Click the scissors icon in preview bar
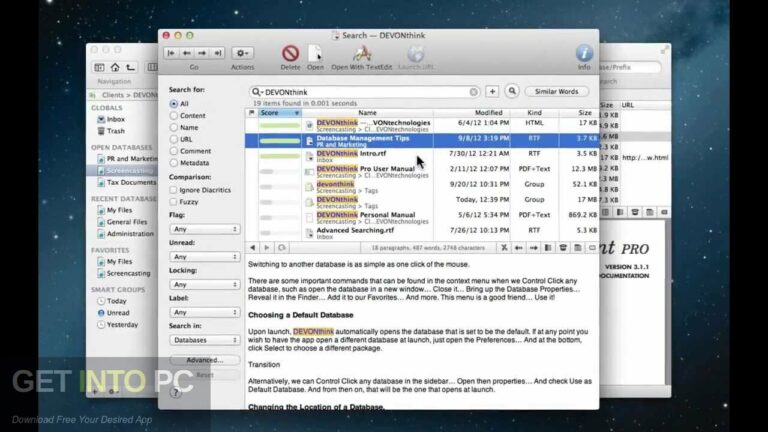Viewport: 768px width, 432px height. pyautogui.click(x=504, y=248)
